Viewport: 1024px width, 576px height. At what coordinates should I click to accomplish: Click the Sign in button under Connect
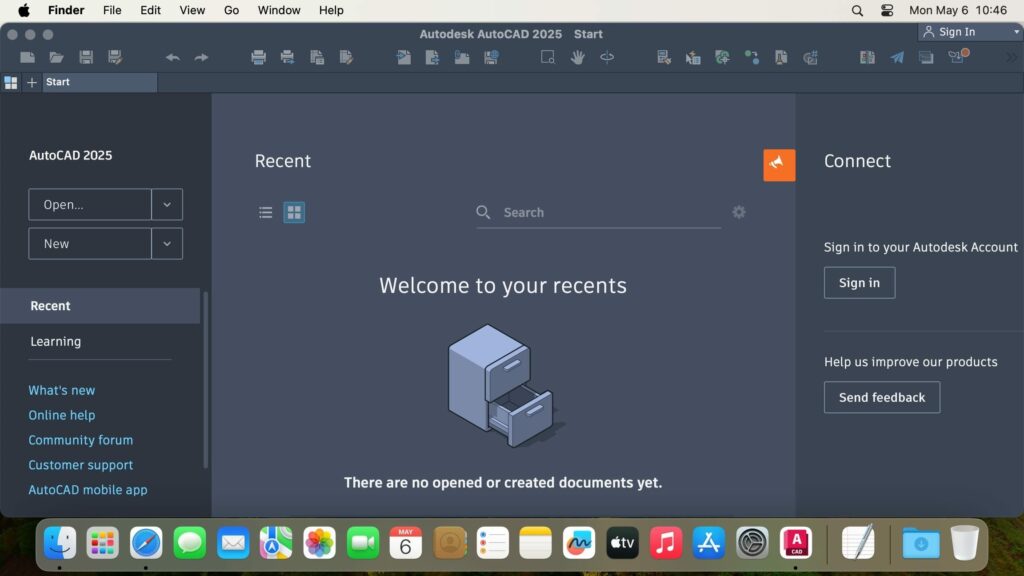coord(859,283)
